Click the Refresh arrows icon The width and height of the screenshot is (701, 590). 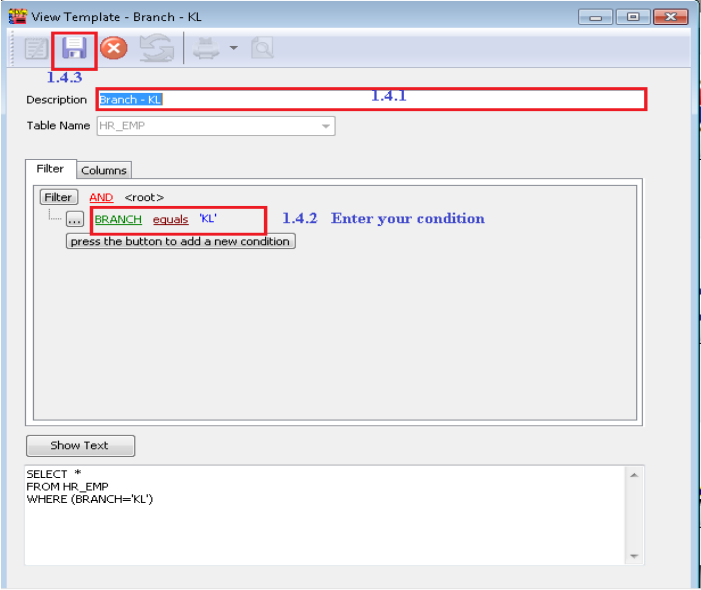[x=156, y=48]
